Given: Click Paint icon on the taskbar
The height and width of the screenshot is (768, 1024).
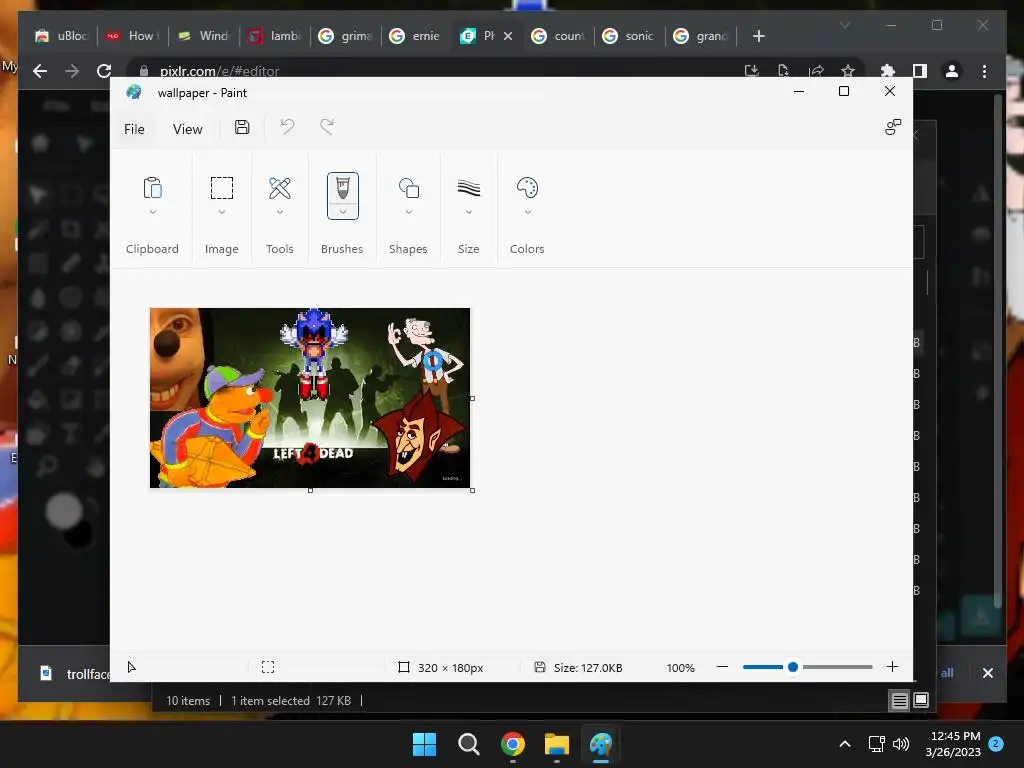Looking at the screenshot, I should click(601, 744).
